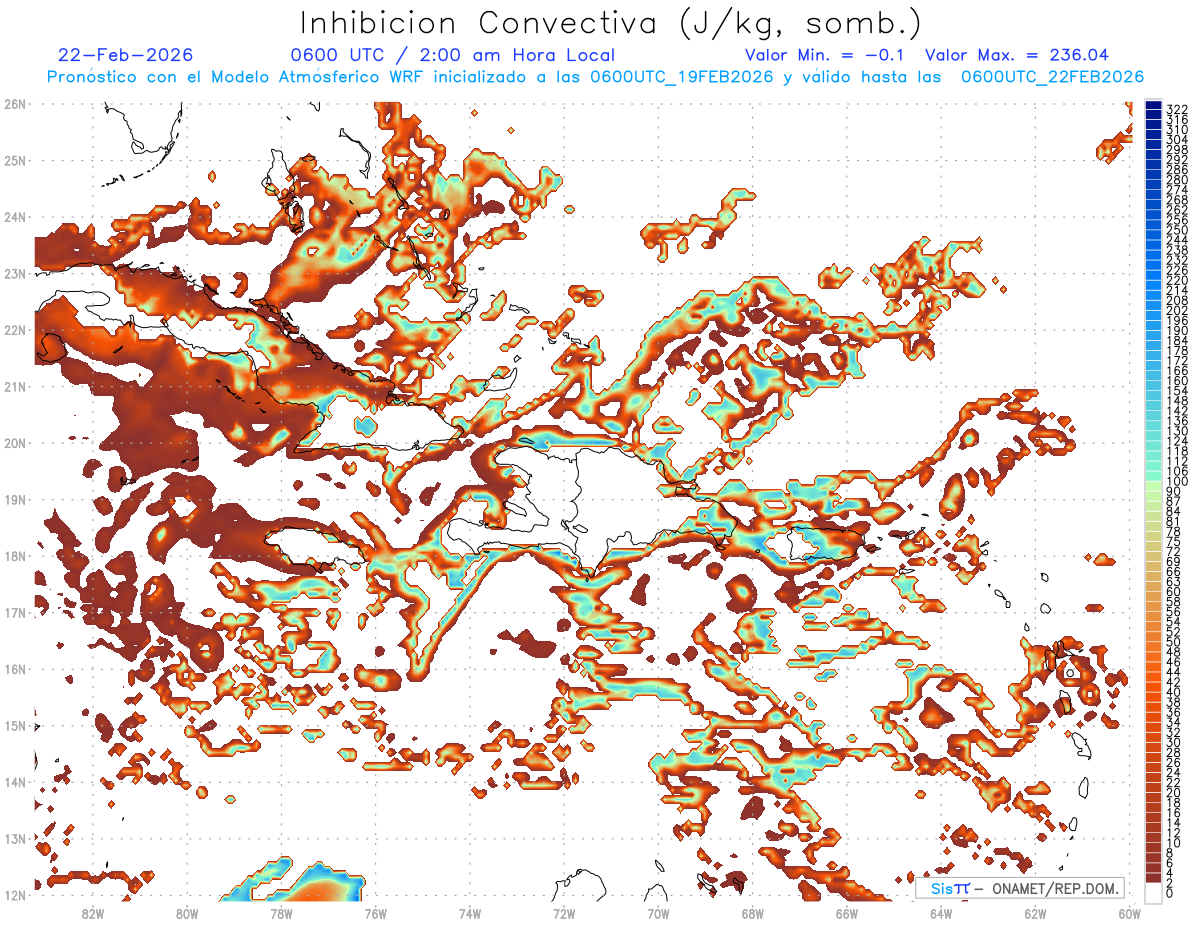Click the "Valor Max. = 236.04" readout
The image size is (1200, 927).
(x=1017, y=55)
